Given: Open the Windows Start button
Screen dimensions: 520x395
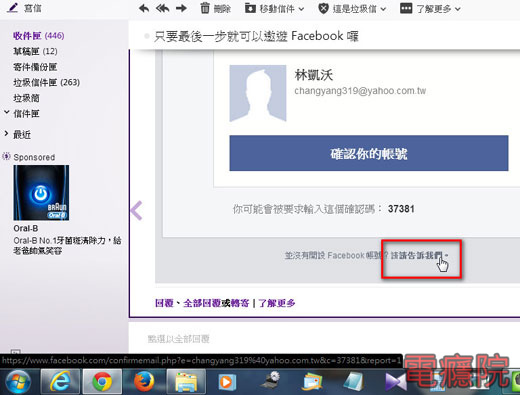Looking at the screenshot, I should (x=18, y=382).
